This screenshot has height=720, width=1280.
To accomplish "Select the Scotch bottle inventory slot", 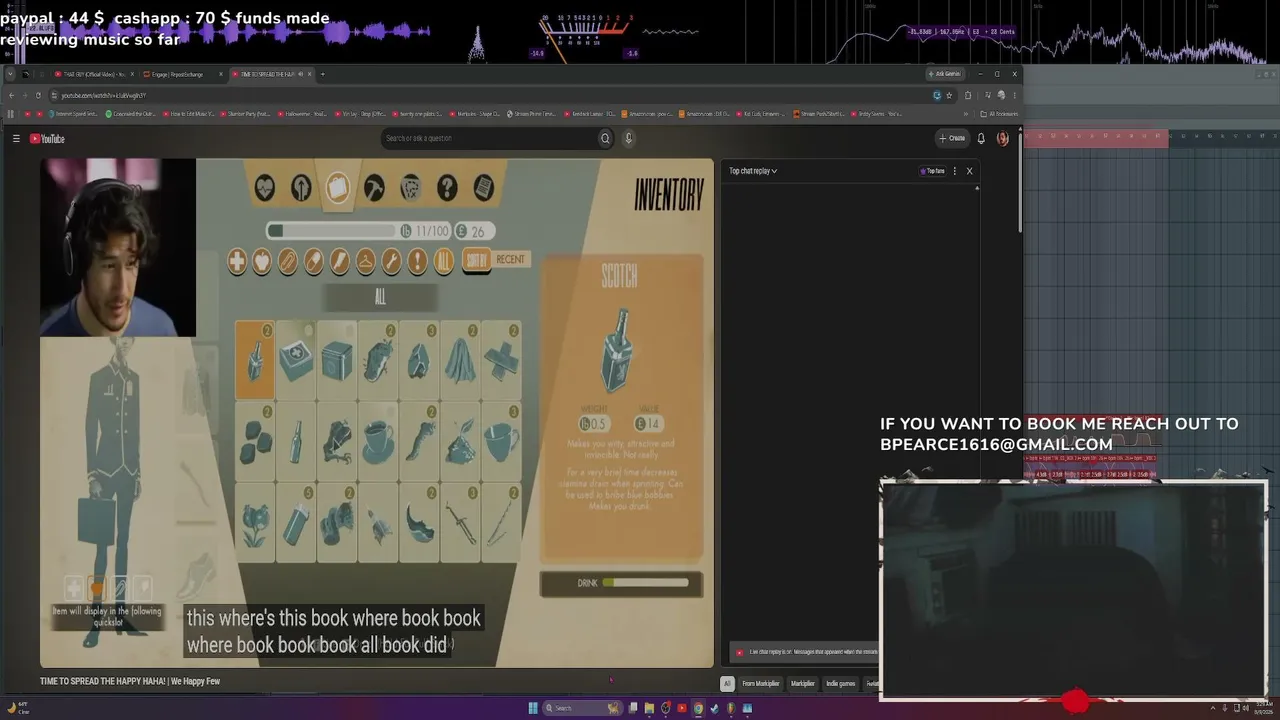I will [x=254, y=359].
